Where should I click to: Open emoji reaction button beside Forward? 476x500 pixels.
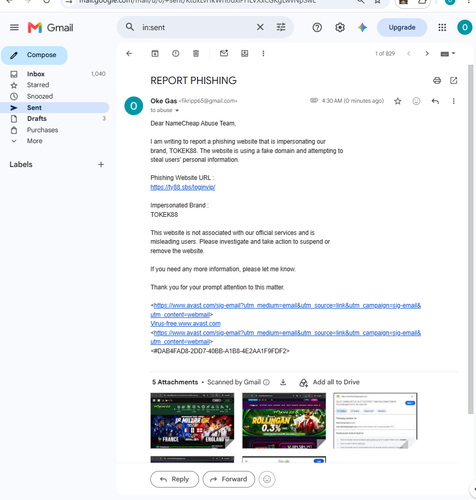(x=267, y=479)
